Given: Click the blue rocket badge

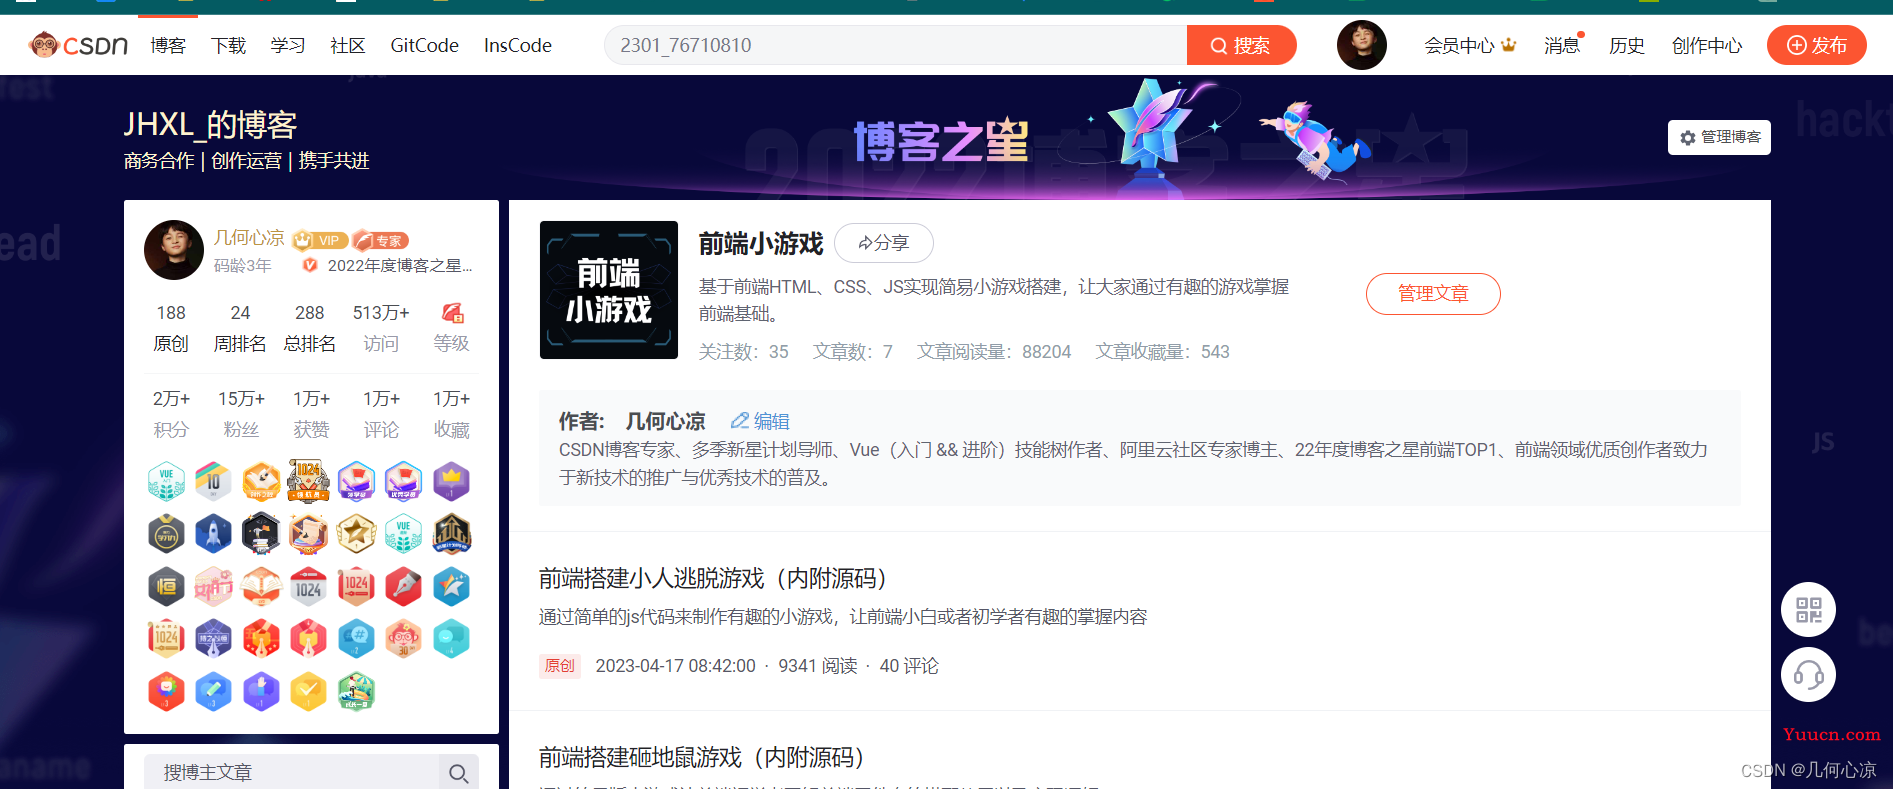Looking at the screenshot, I should [213, 534].
